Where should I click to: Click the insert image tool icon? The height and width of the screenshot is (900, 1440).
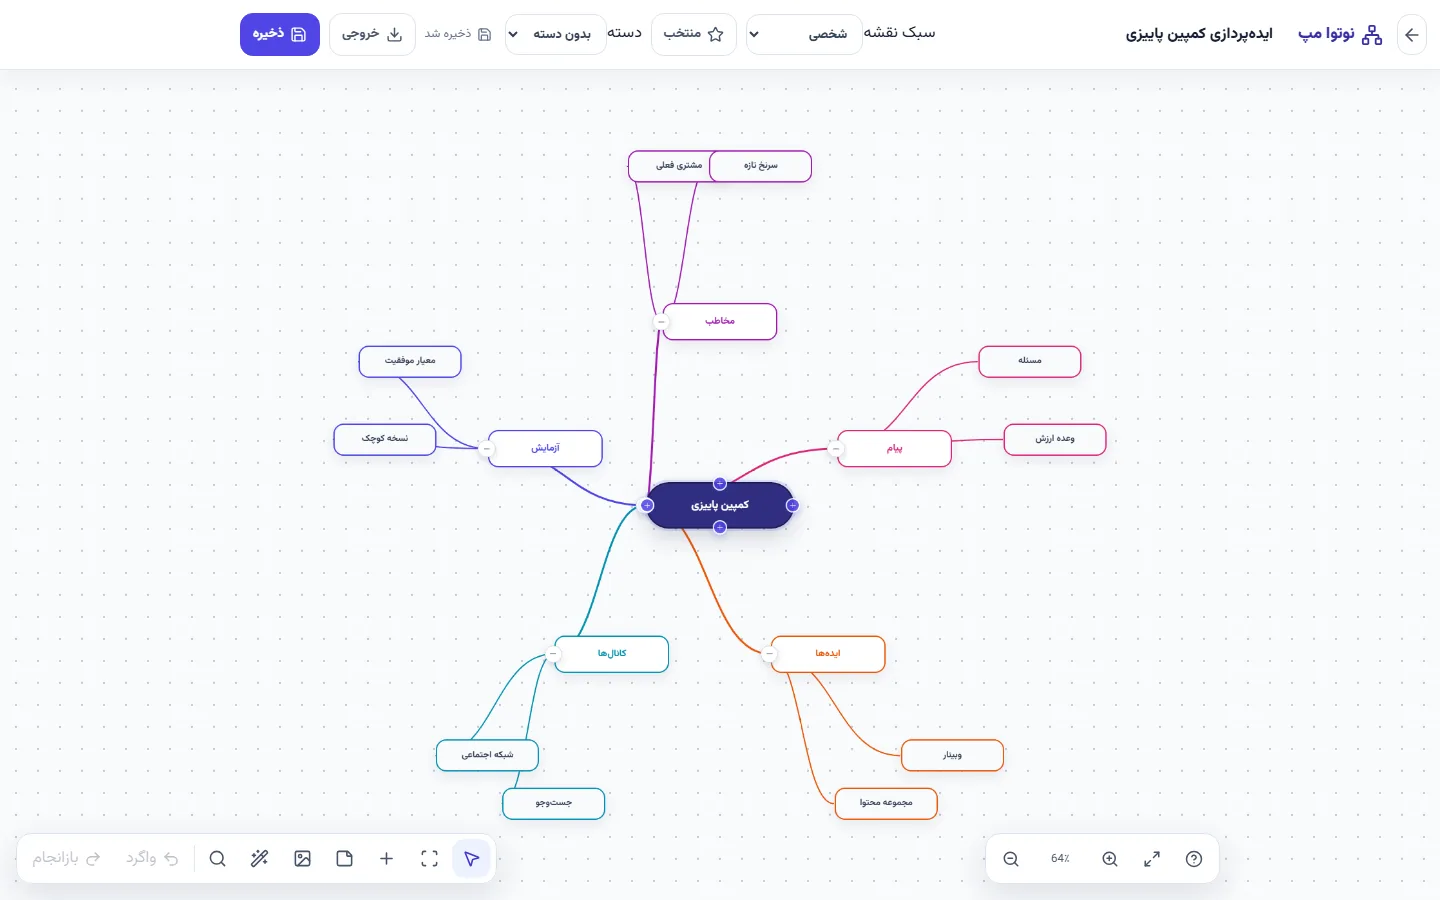[x=302, y=859]
